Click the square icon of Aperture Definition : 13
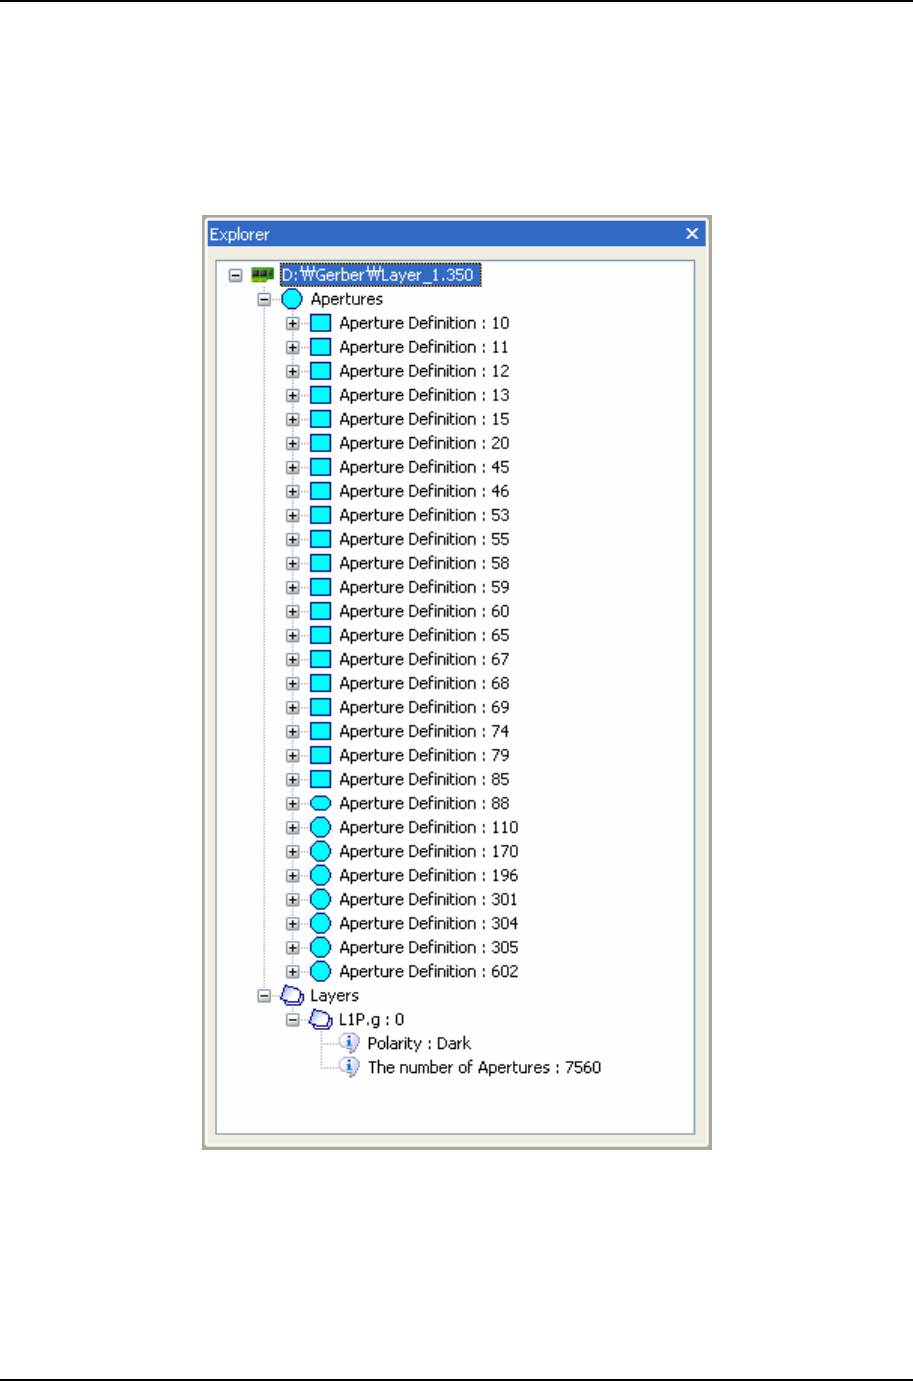 pyautogui.click(x=320, y=395)
